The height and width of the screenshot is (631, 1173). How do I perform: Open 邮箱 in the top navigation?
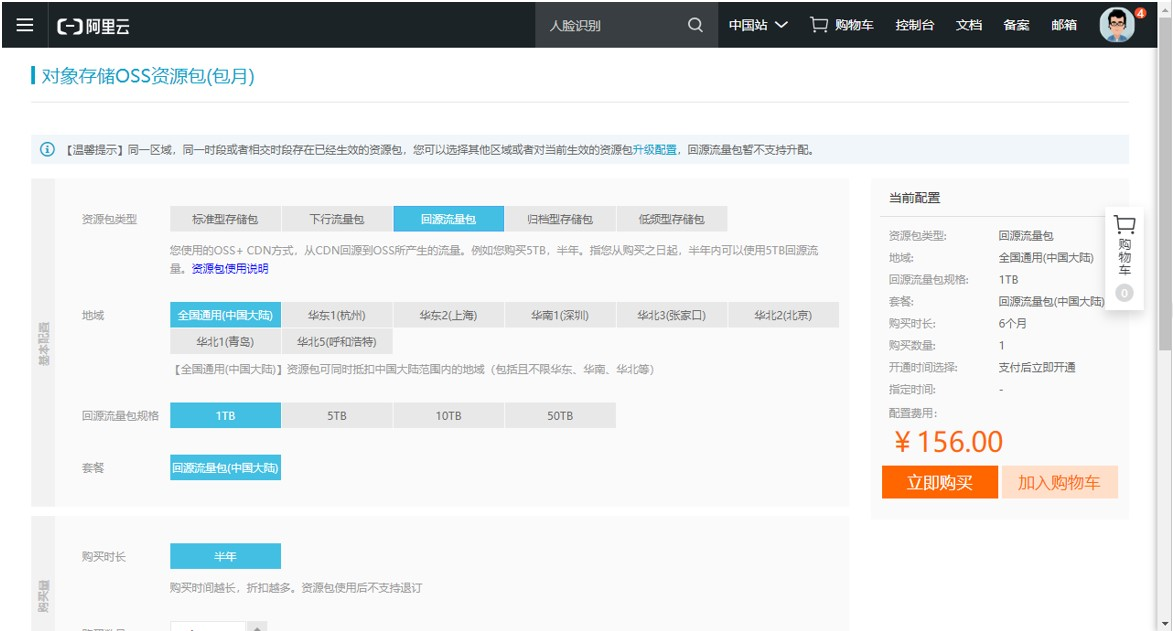pyautogui.click(x=1064, y=25)
